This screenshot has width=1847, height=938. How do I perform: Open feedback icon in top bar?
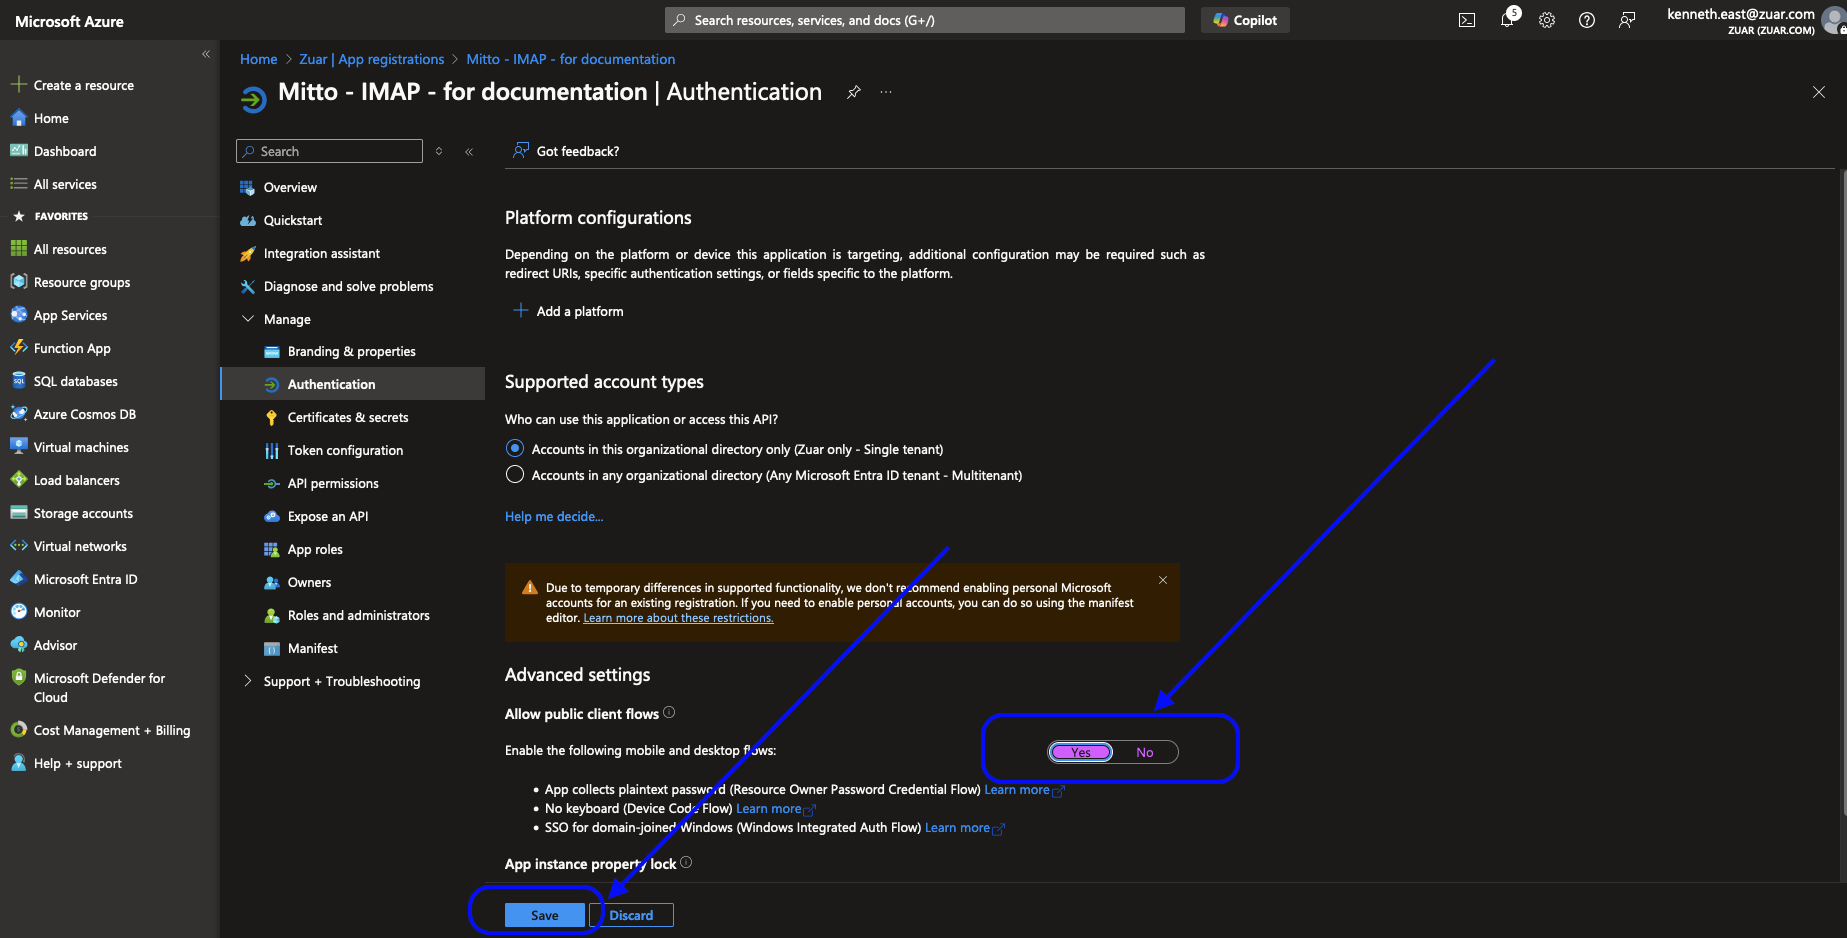(1627, 20)
